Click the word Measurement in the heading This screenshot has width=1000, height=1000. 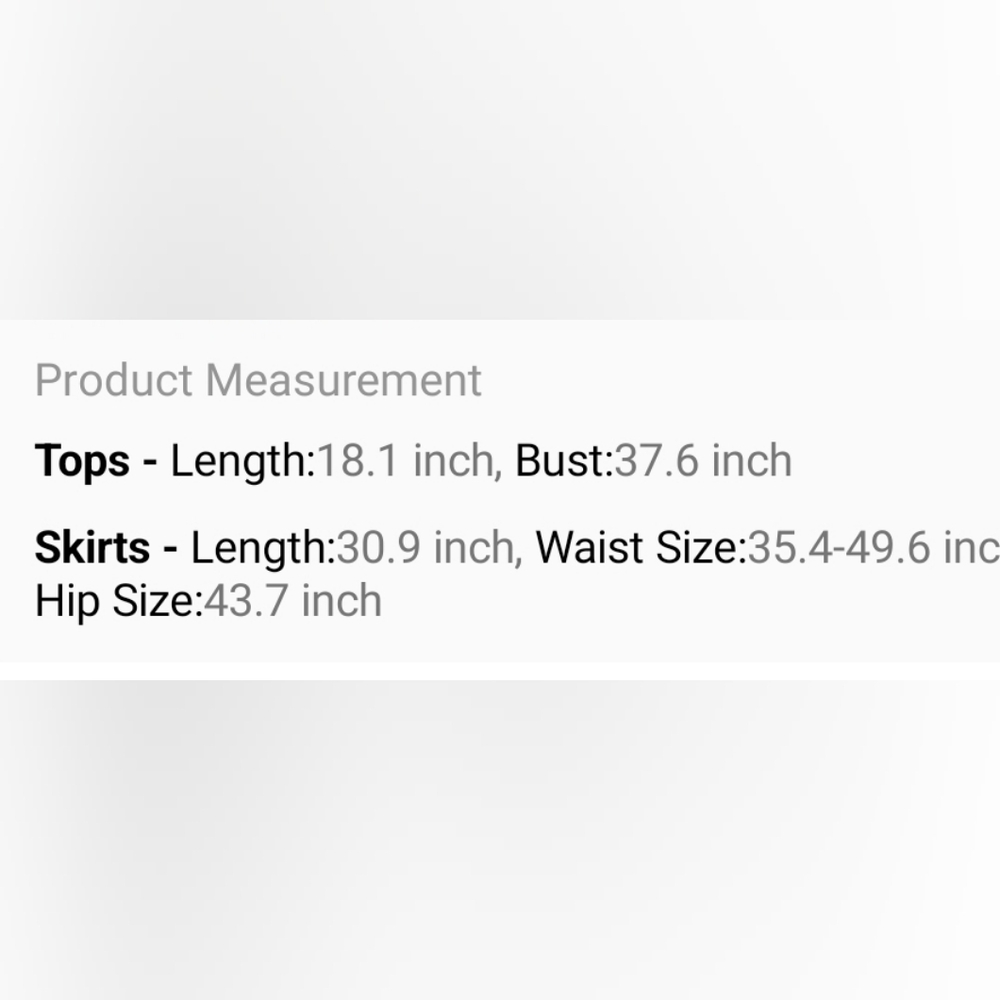344,381
